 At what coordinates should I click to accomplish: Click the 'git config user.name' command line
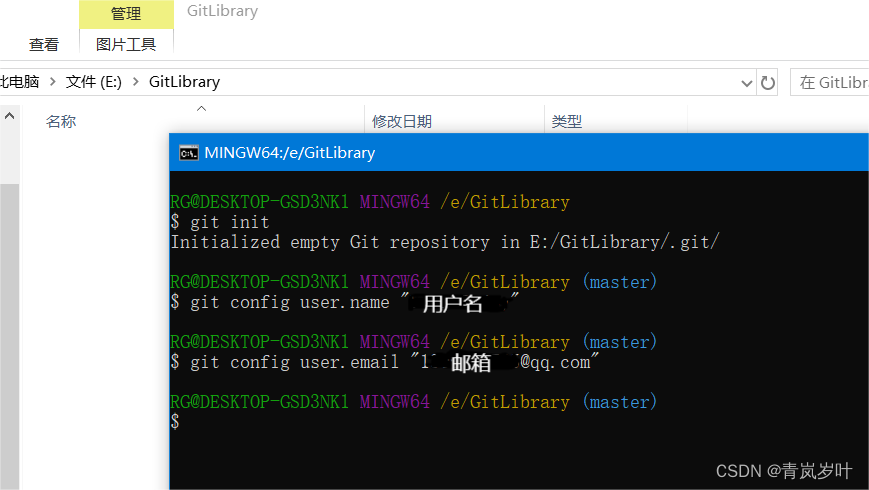click(x=345, y=303)
